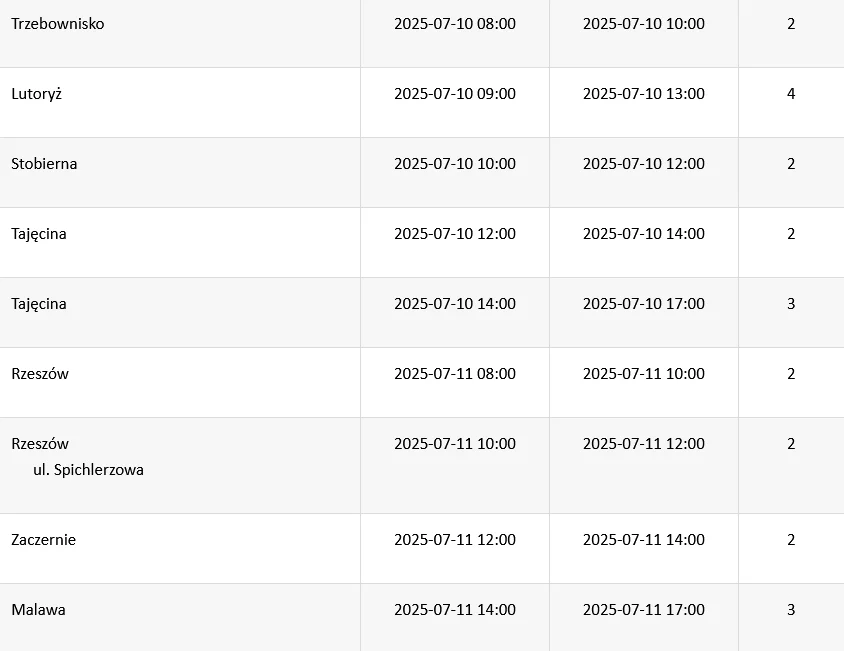The width and height of the screenshot is (844, 651).
Task: Click duration value 4 in Lutoryż row
Action: coord(791,94)
